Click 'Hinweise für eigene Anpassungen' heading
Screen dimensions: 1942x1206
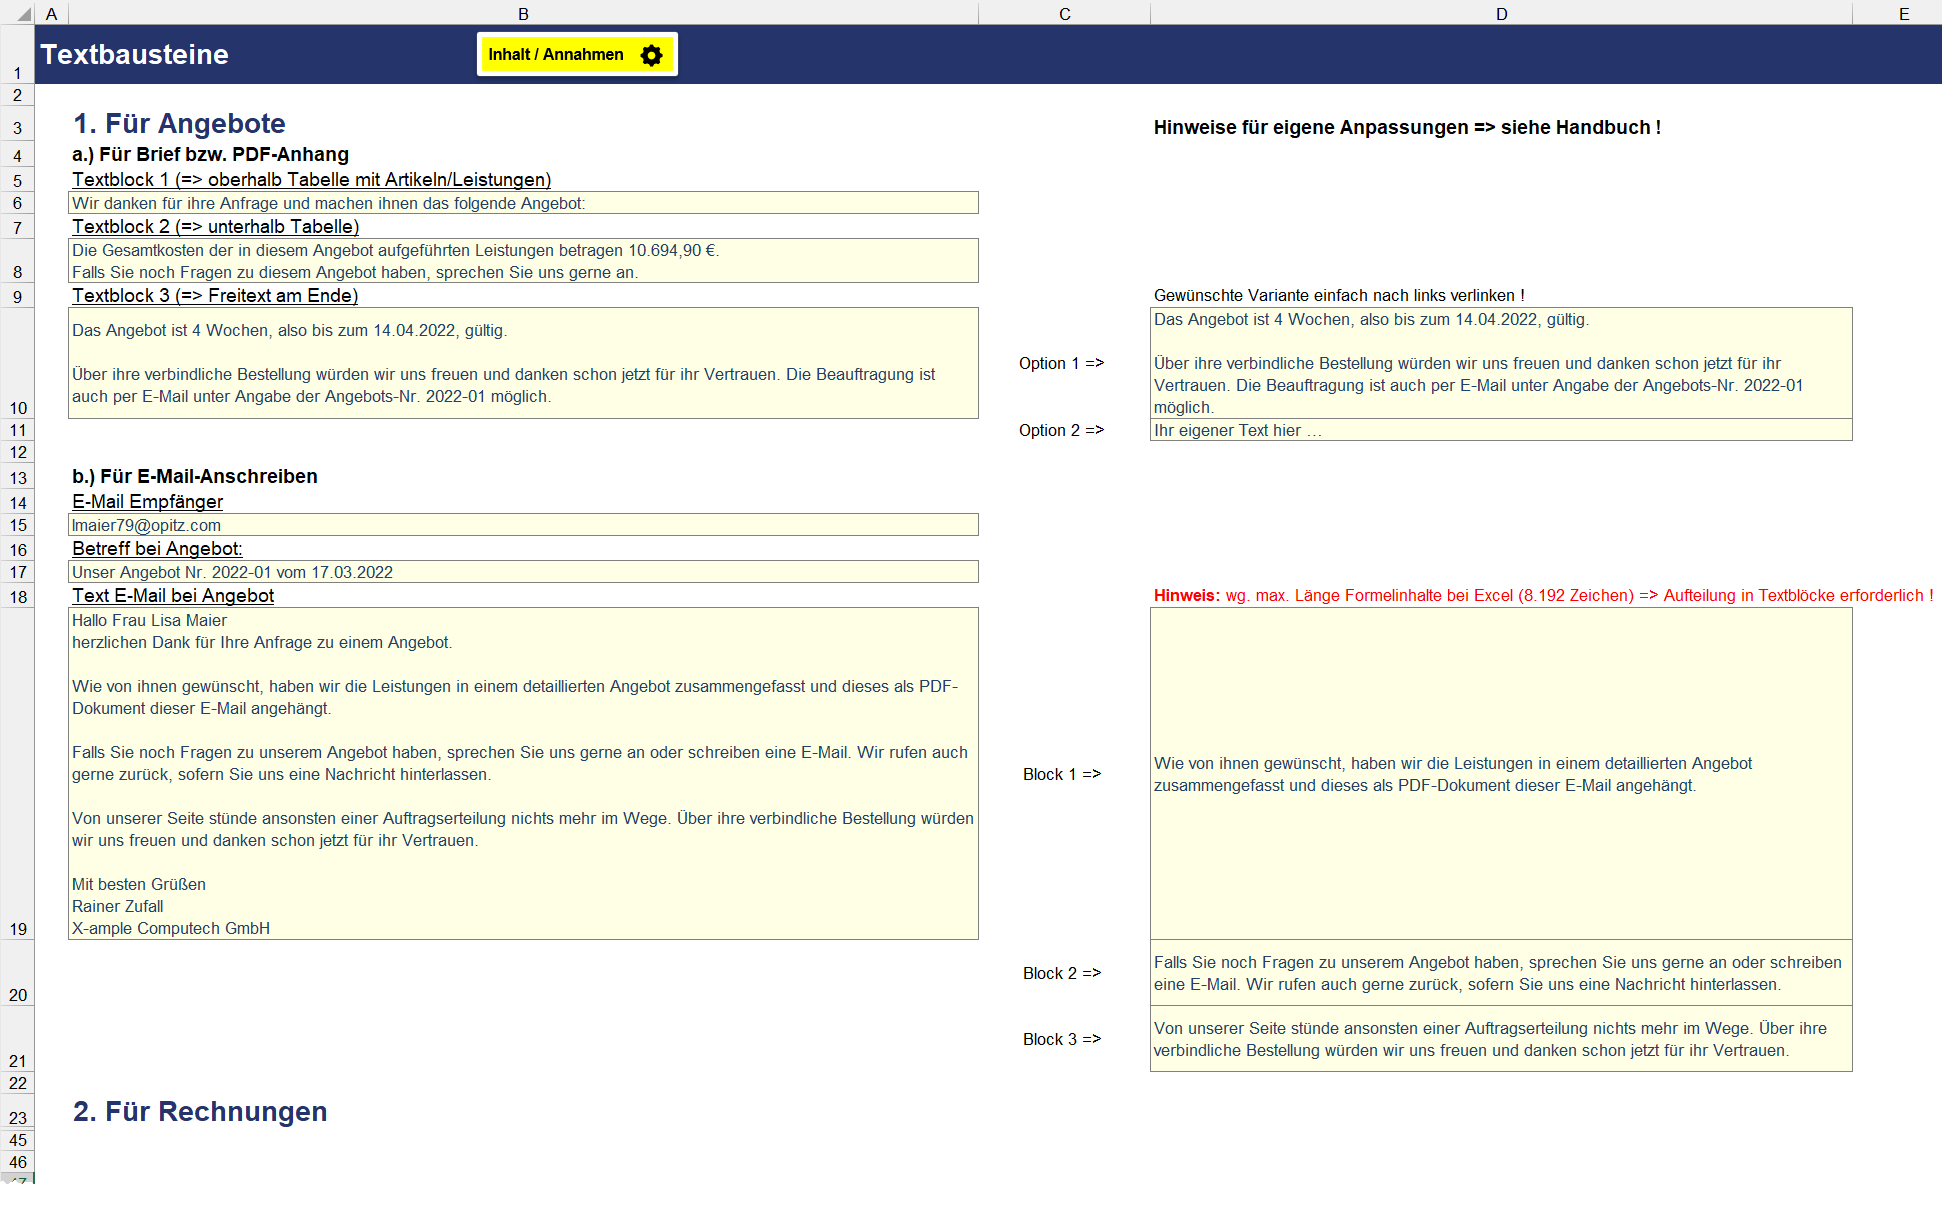point(1407,127)
